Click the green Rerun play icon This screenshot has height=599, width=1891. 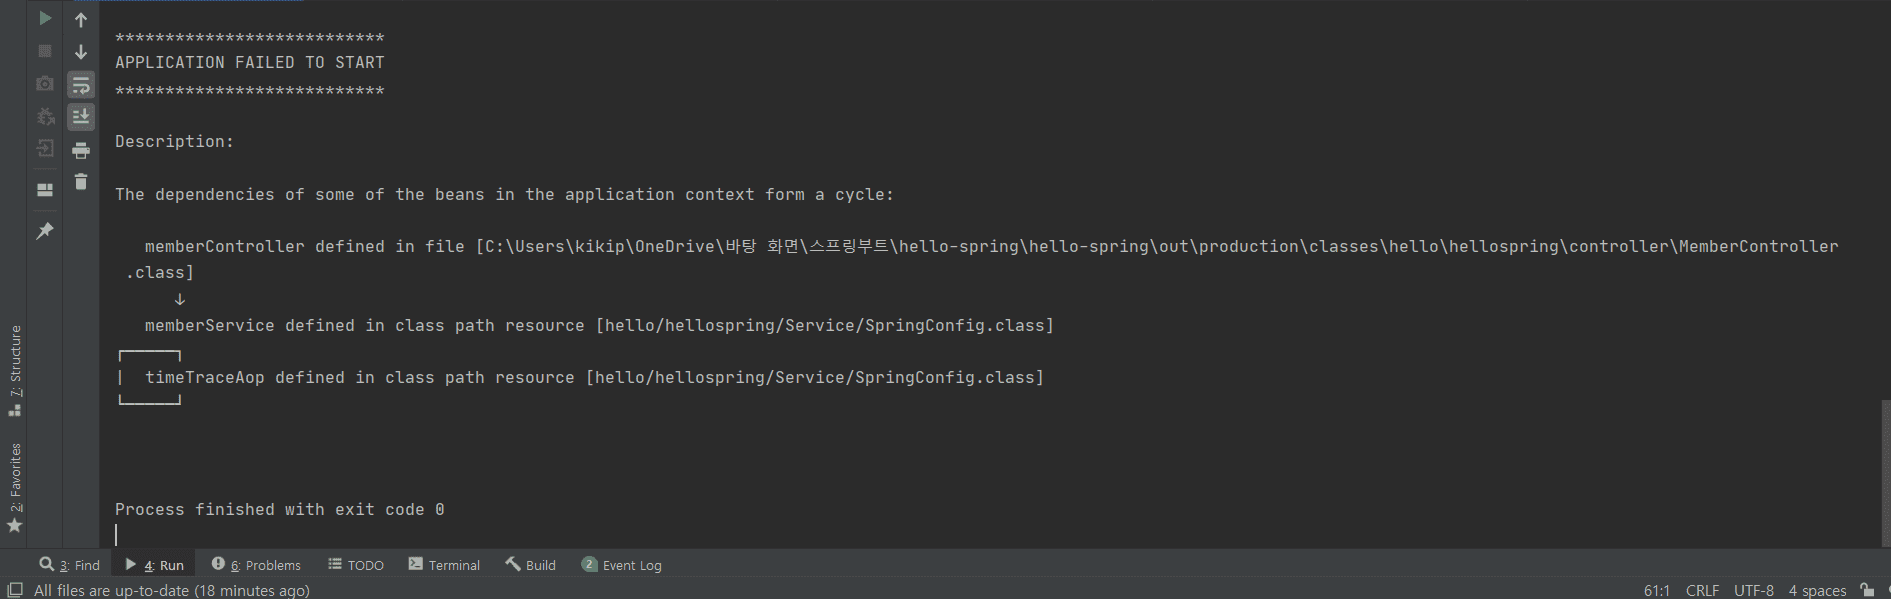(45, 18)
